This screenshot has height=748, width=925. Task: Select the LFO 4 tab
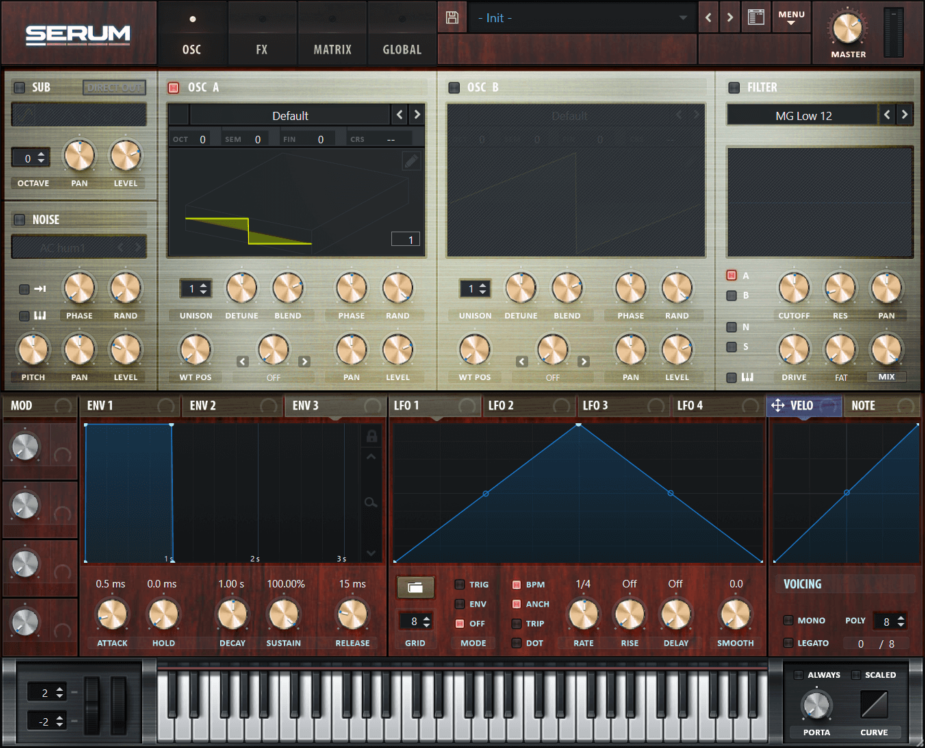tap(717, 406)
